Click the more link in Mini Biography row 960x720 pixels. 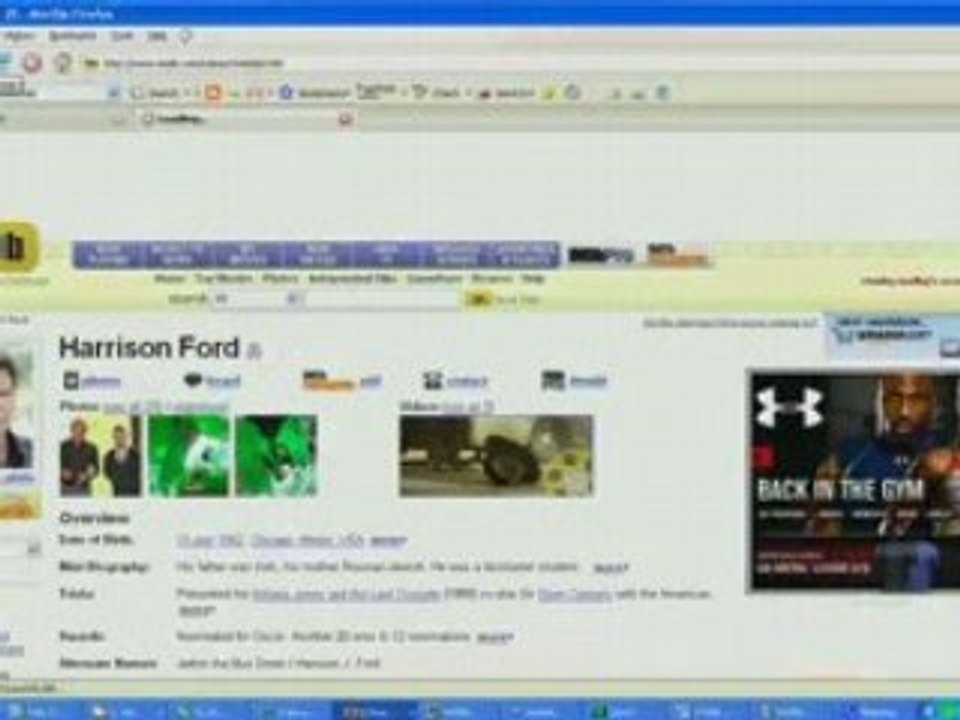[x=610, y=568]
